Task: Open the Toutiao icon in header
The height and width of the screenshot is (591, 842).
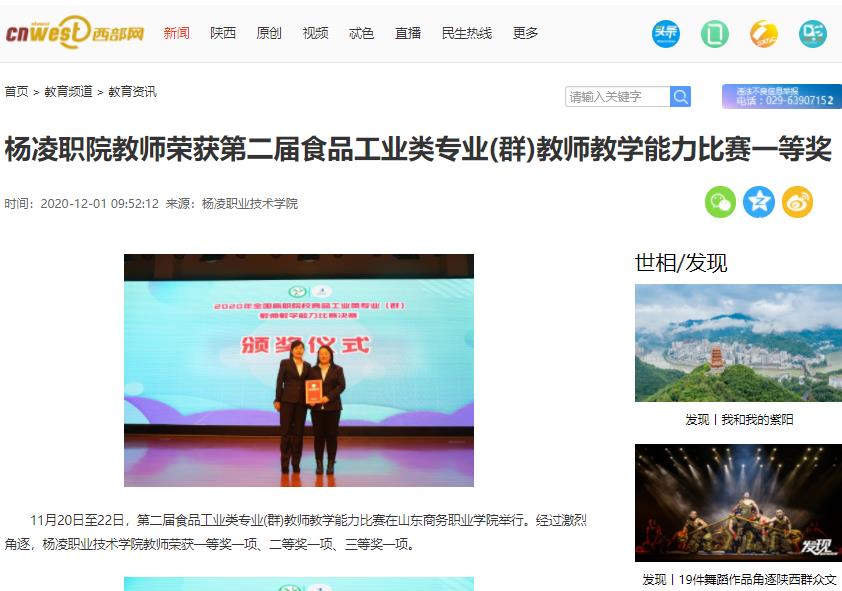Action: [x=666, y=34]
